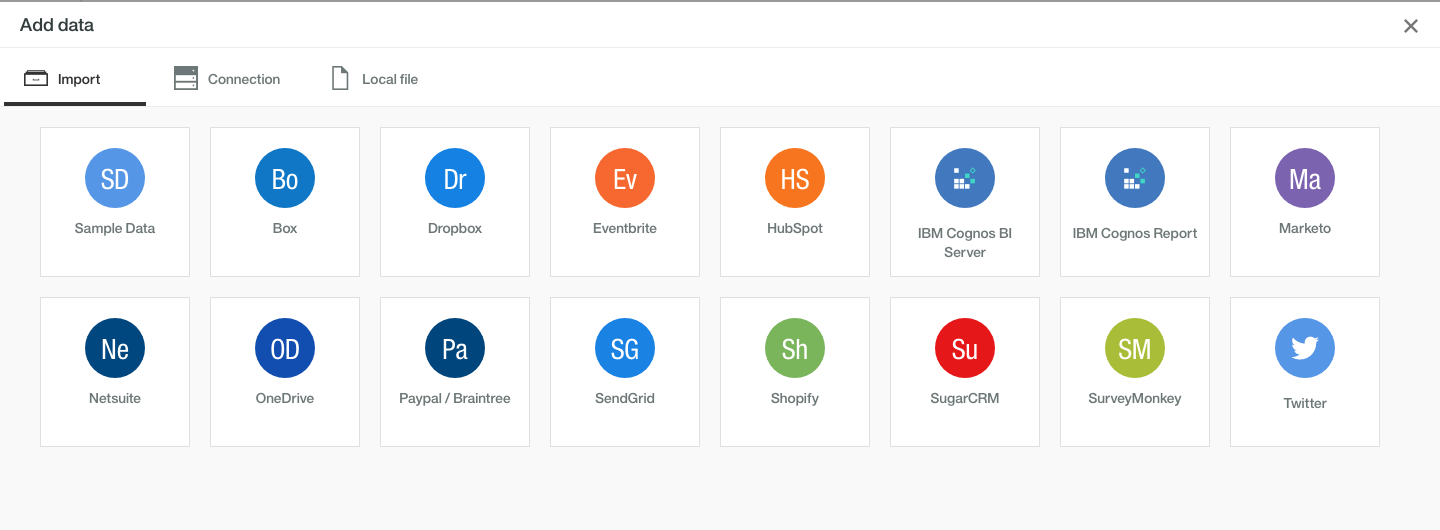Open the SurveyMonkey connector icon

coord(1135,349)
